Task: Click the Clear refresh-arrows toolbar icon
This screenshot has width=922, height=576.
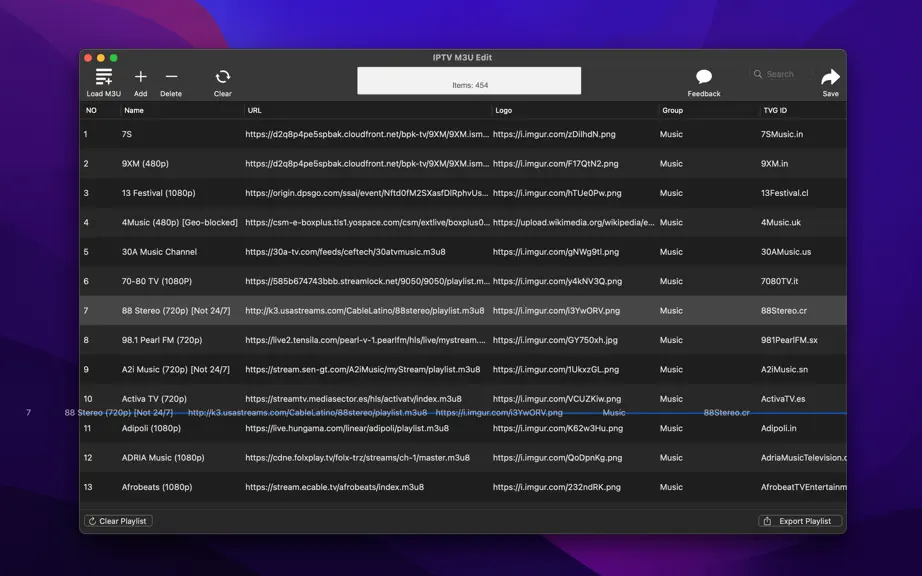Action: click(223, 76)
